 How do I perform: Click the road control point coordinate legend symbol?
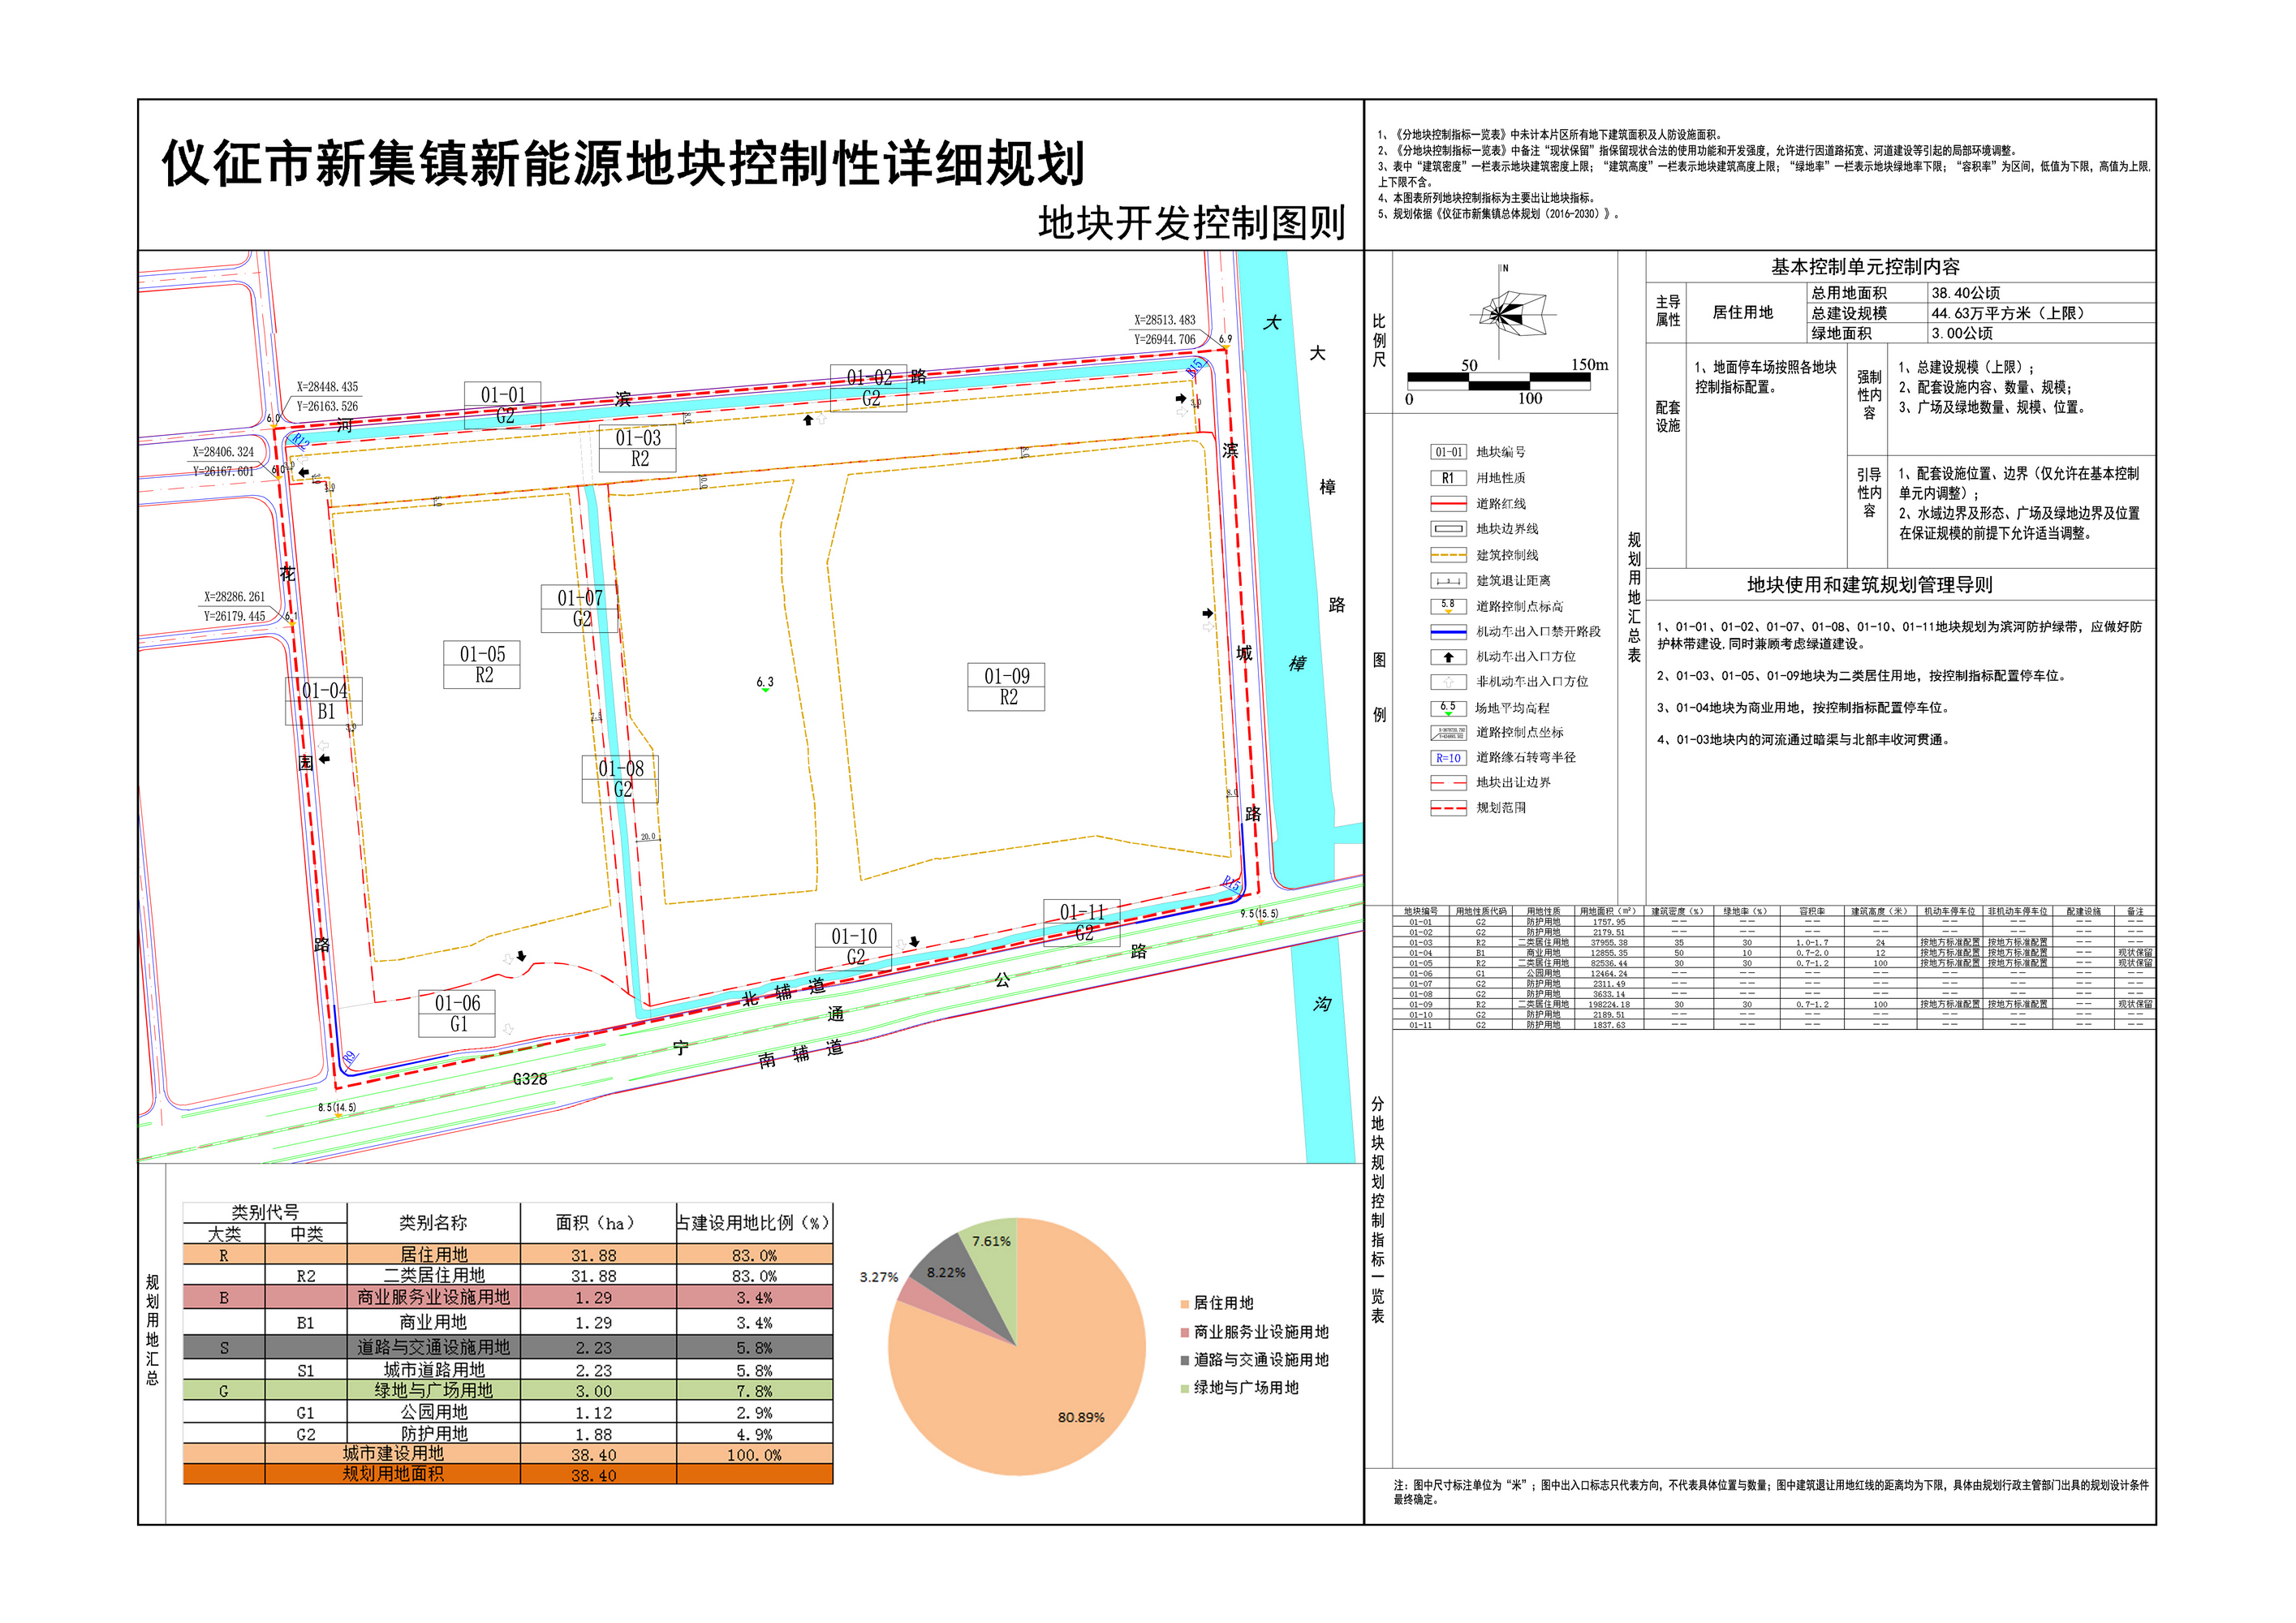click(x=1448, y=733)
